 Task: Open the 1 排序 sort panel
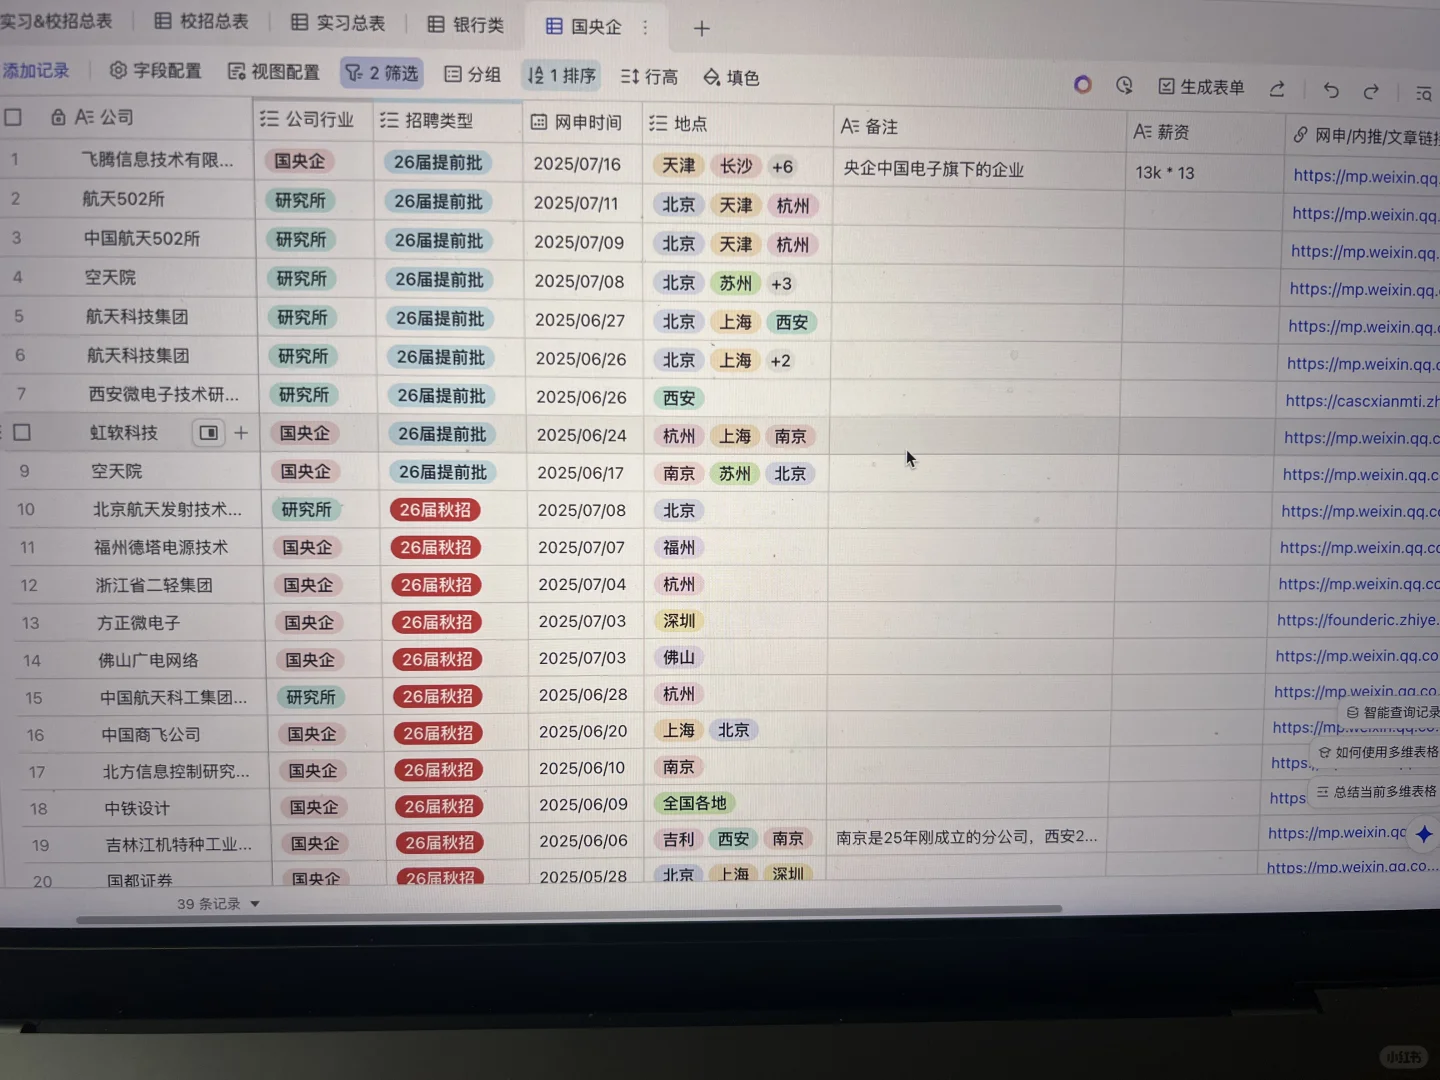coord(561,75)
